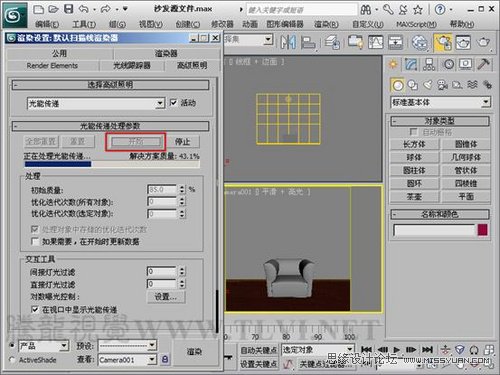The image size is (500, 375).
Task: Open the Layer Manager icon
Action: click(332, 42)
